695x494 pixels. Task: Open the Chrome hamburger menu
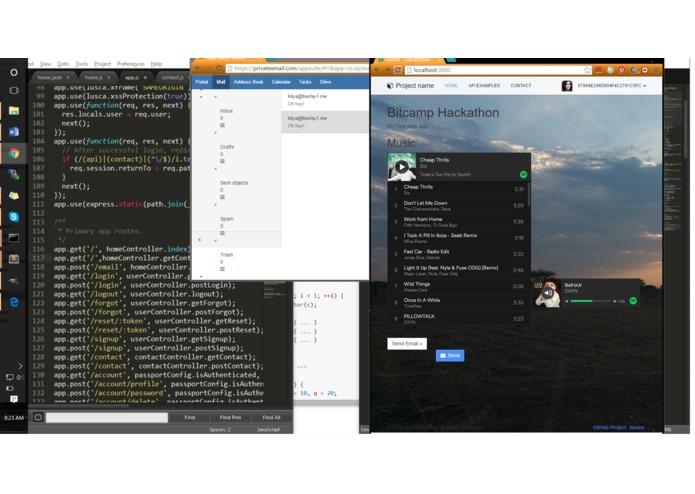click(656, 70)
